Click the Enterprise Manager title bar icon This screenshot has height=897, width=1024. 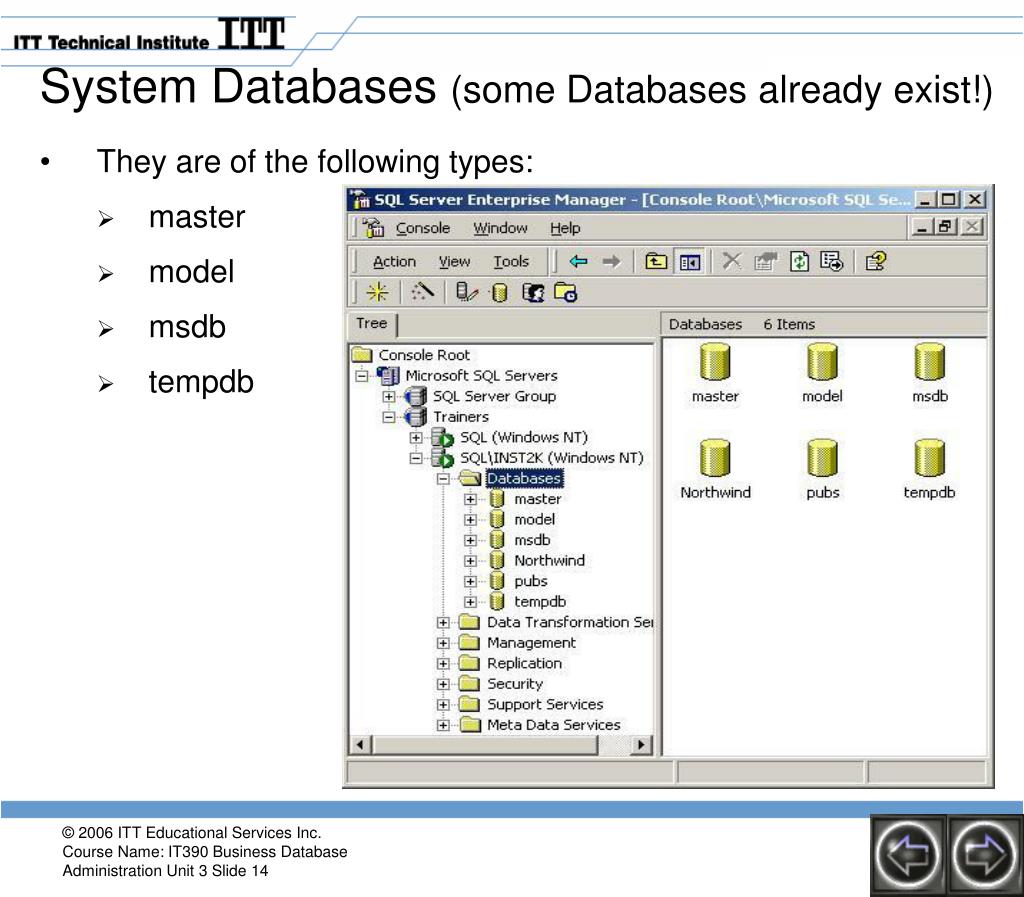click(x=359, y=198)
